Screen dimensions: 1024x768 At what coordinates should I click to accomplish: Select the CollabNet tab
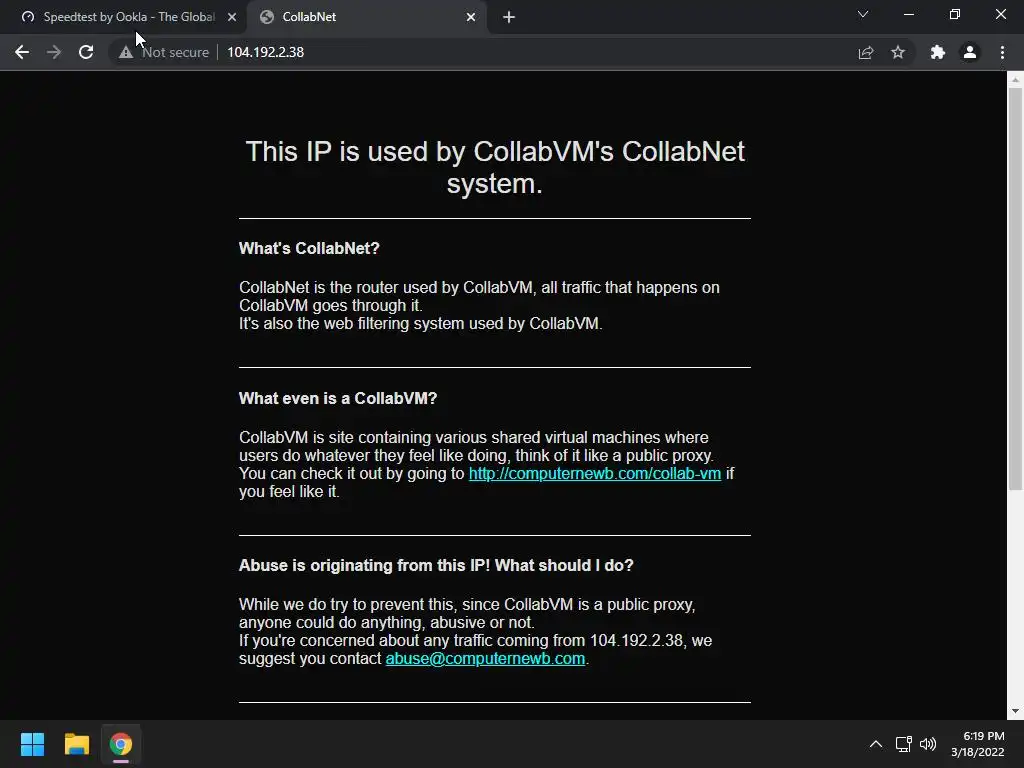coord(366,17)
